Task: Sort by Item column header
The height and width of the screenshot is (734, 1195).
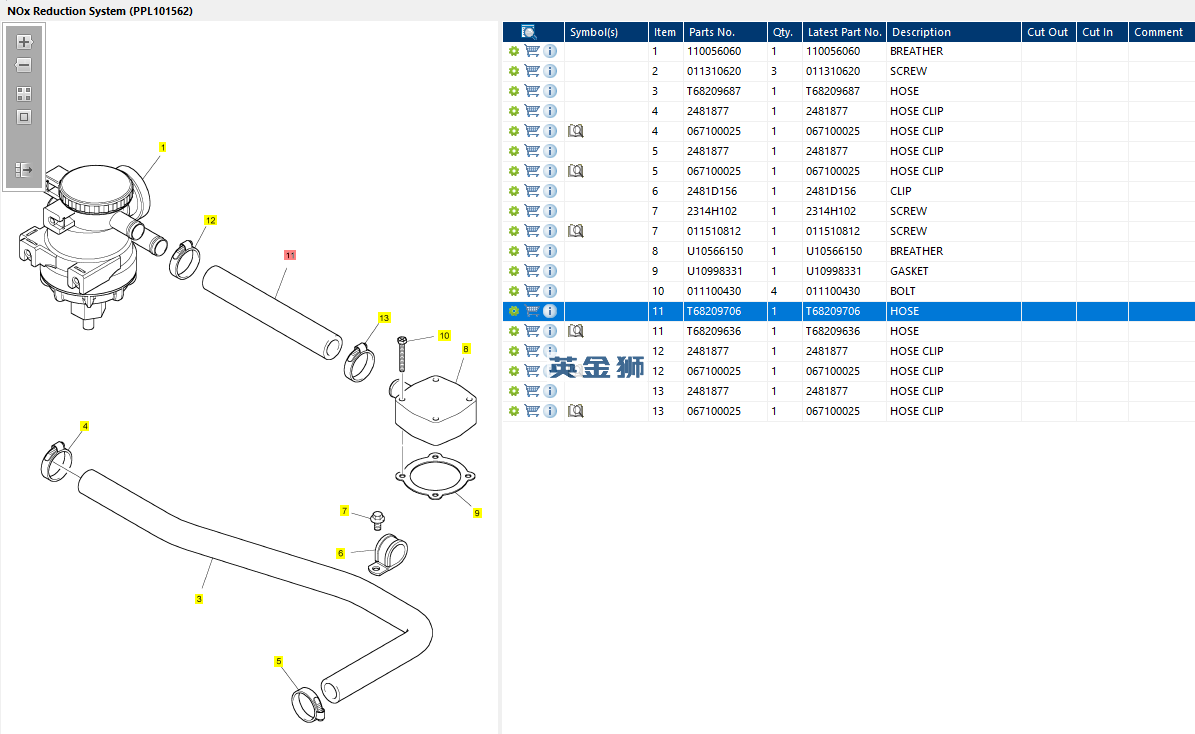Action: click(665, 32)
